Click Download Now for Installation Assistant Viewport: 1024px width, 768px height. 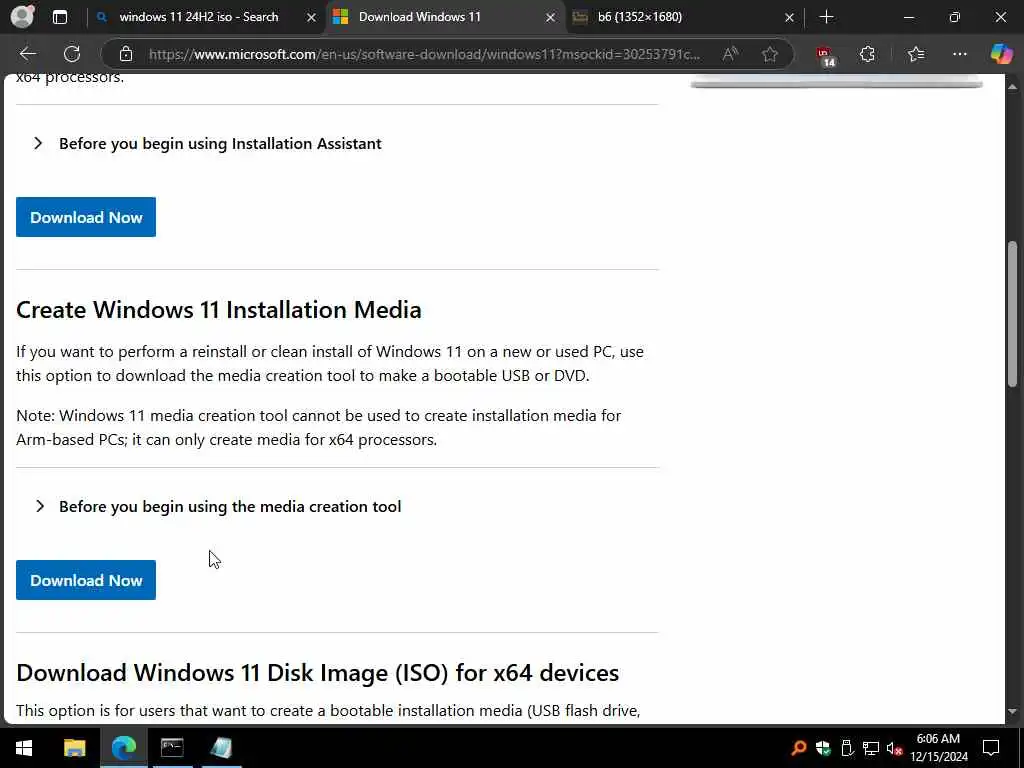(x=86, y=217)
